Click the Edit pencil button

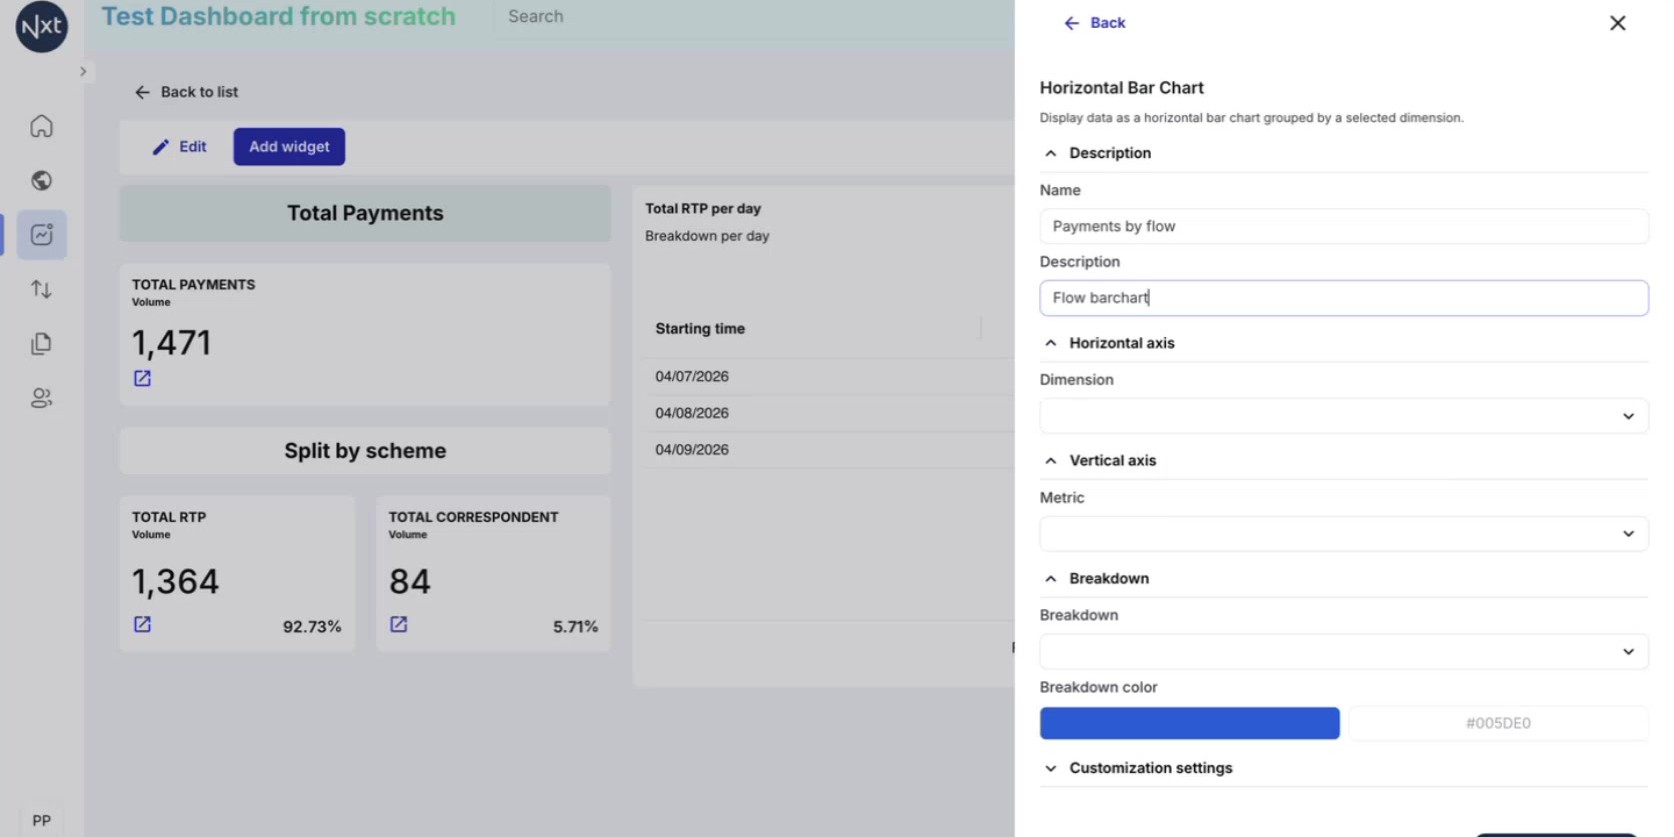pyautogui.click(x=180, y=147)
